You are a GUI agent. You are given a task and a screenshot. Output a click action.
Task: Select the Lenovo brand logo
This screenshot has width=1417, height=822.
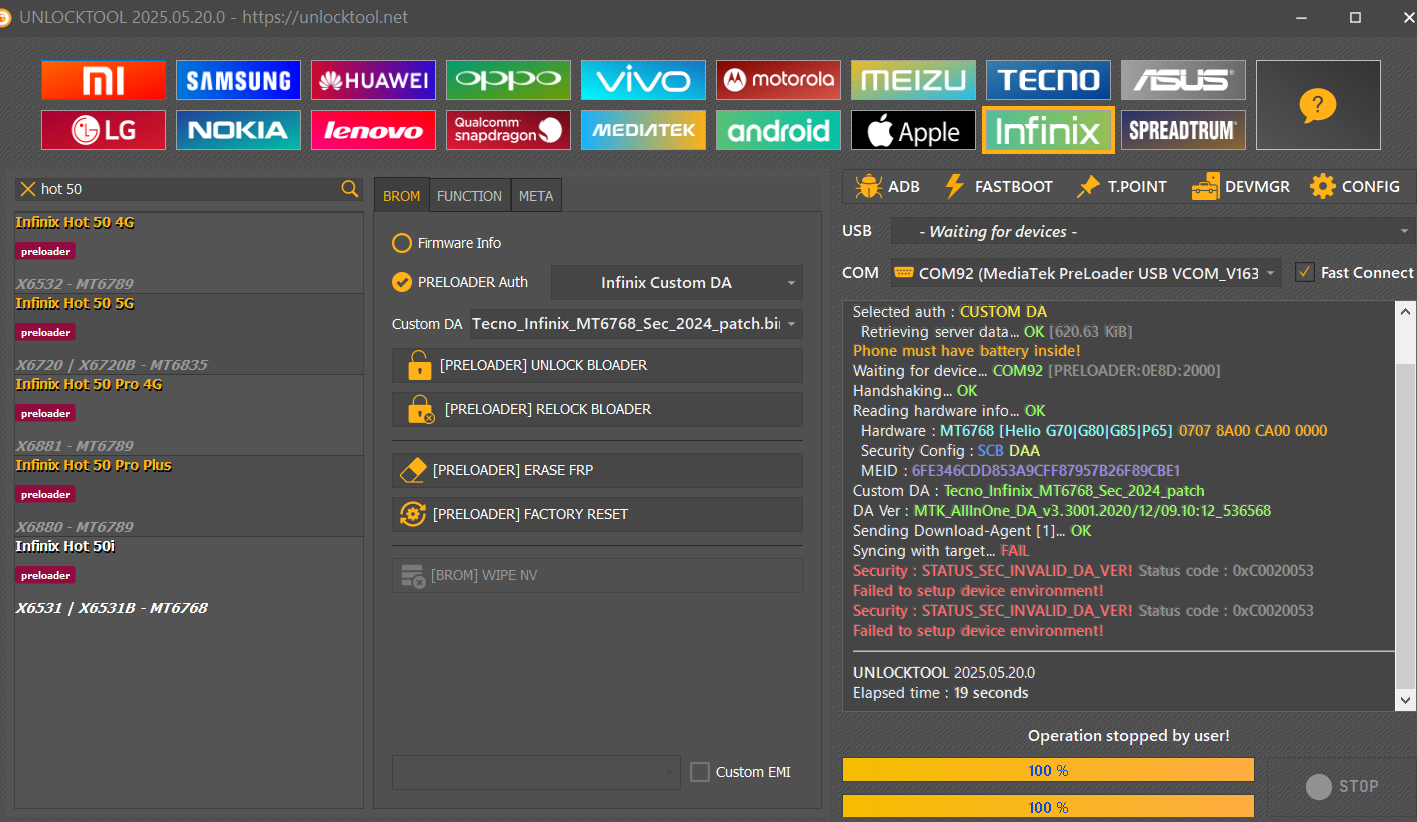point(373,130)
